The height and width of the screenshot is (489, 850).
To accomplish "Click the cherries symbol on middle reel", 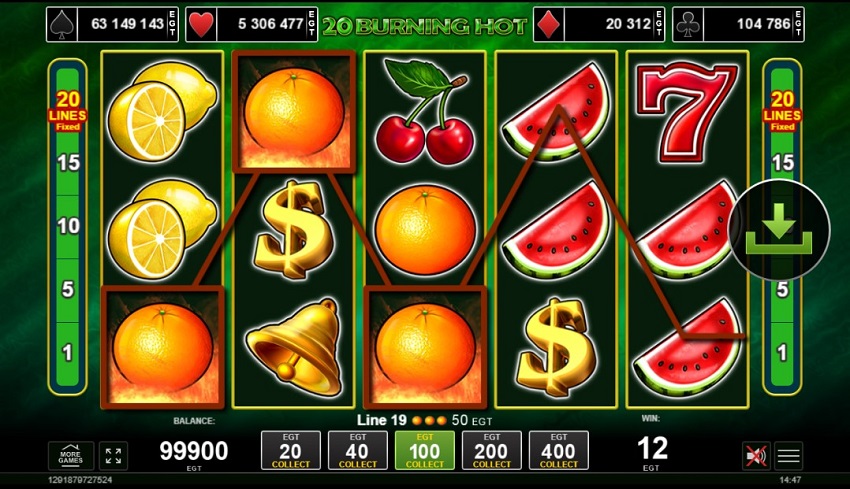I will coord(424,112).
